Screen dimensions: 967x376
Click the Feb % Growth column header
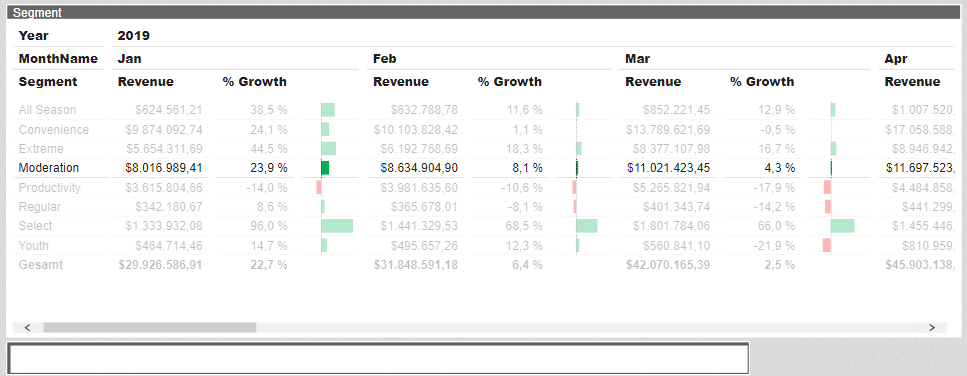(509, 81)
